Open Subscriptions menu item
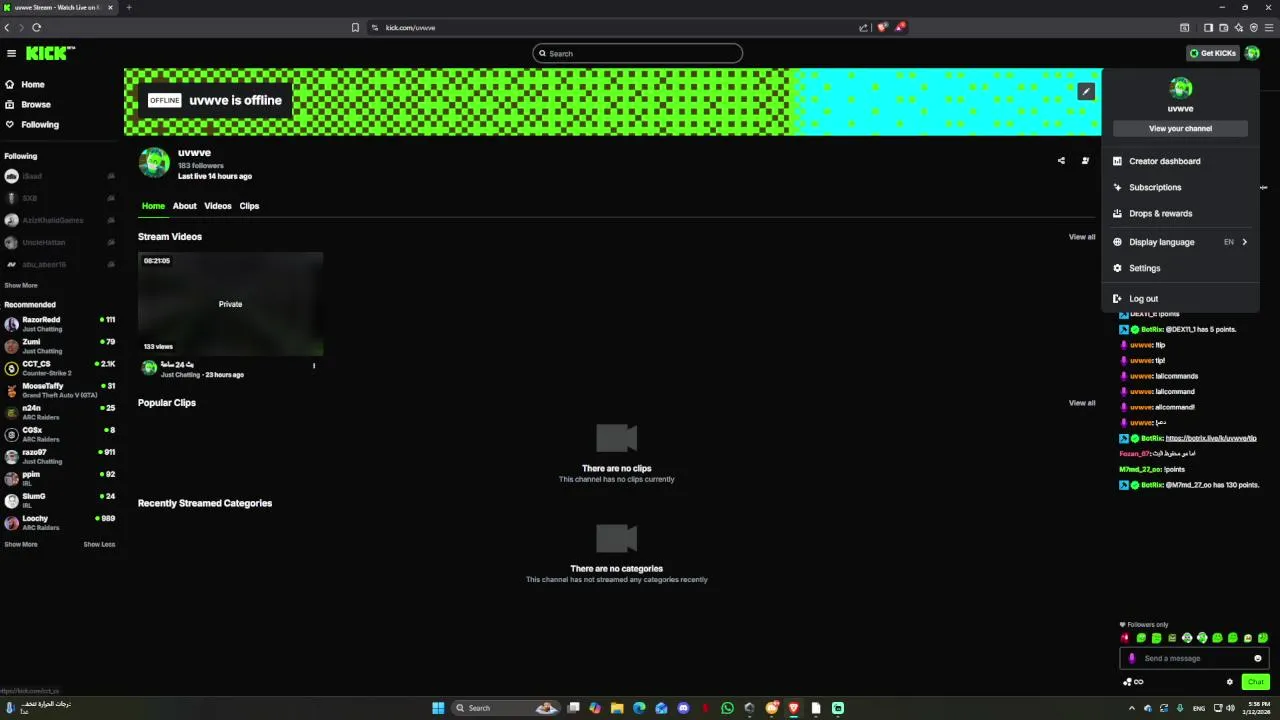Screen dimensions: 1280x720 [1180, 187]
